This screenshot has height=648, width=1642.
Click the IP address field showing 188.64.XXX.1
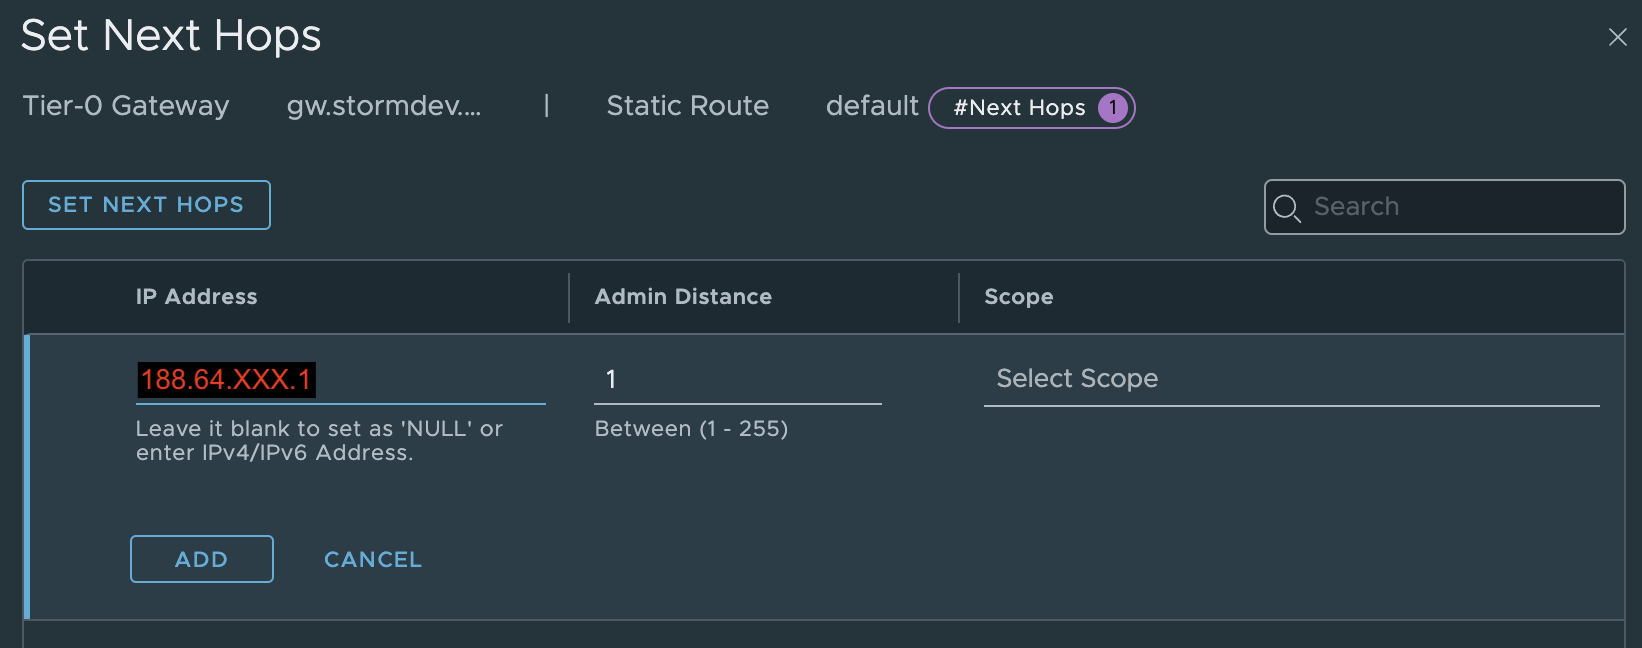tap(340, 380)
